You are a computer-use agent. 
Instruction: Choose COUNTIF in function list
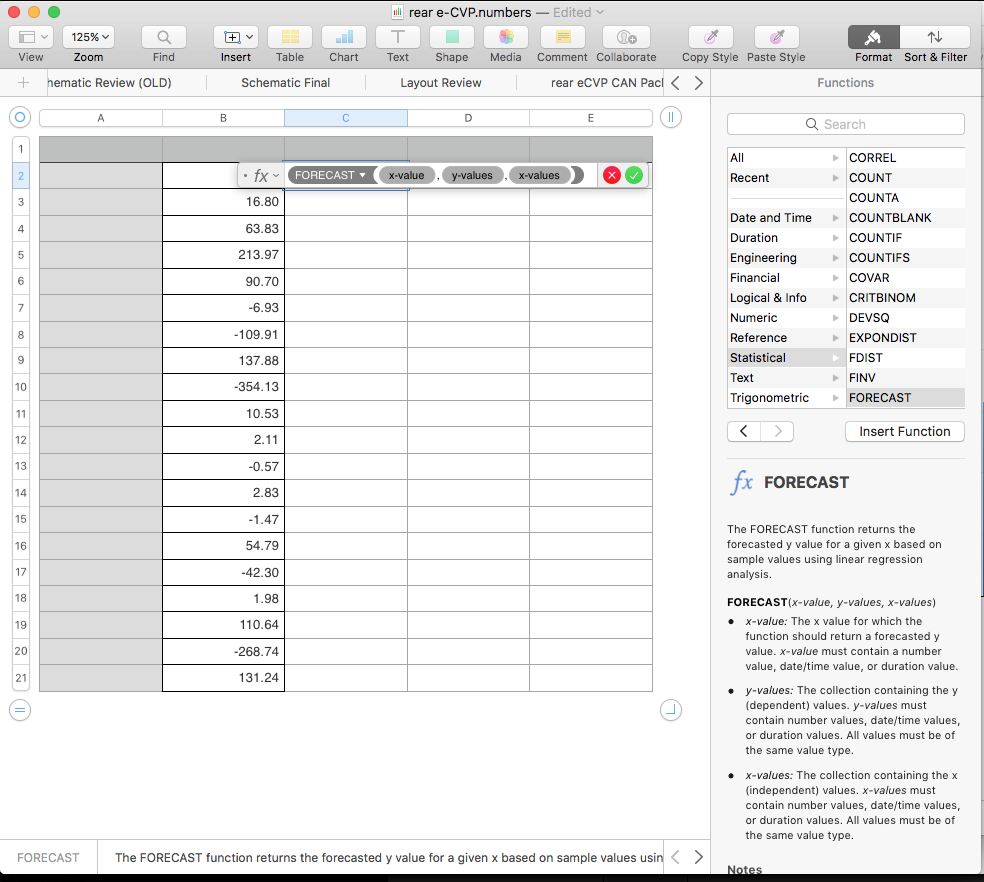[906, 238]
